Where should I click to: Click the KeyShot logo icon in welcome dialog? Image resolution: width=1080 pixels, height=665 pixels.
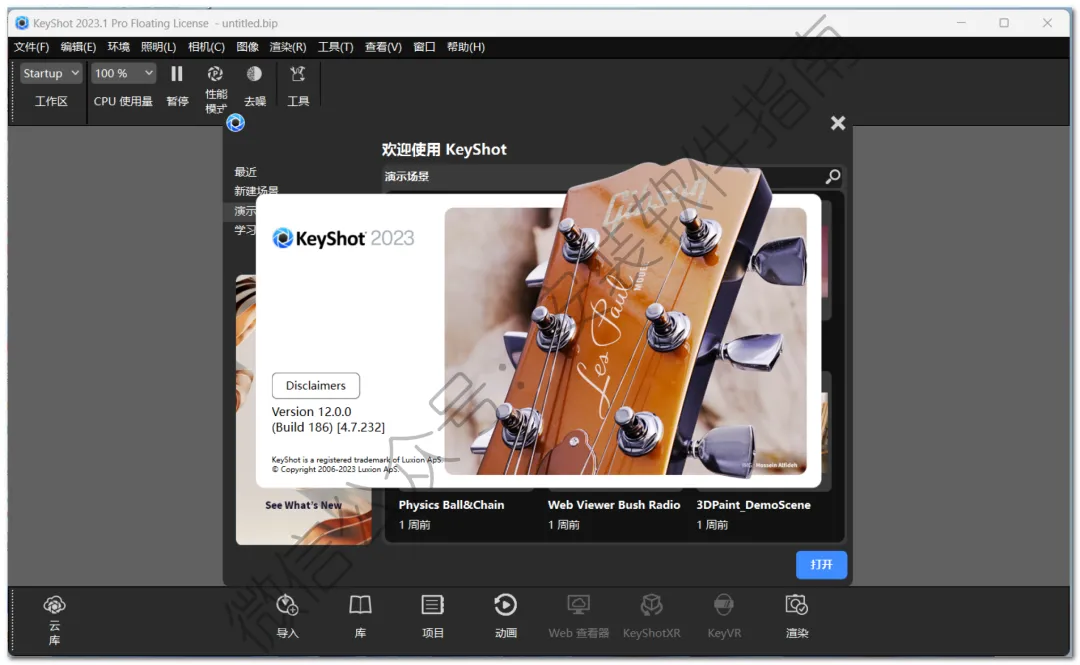coord(236,123)
